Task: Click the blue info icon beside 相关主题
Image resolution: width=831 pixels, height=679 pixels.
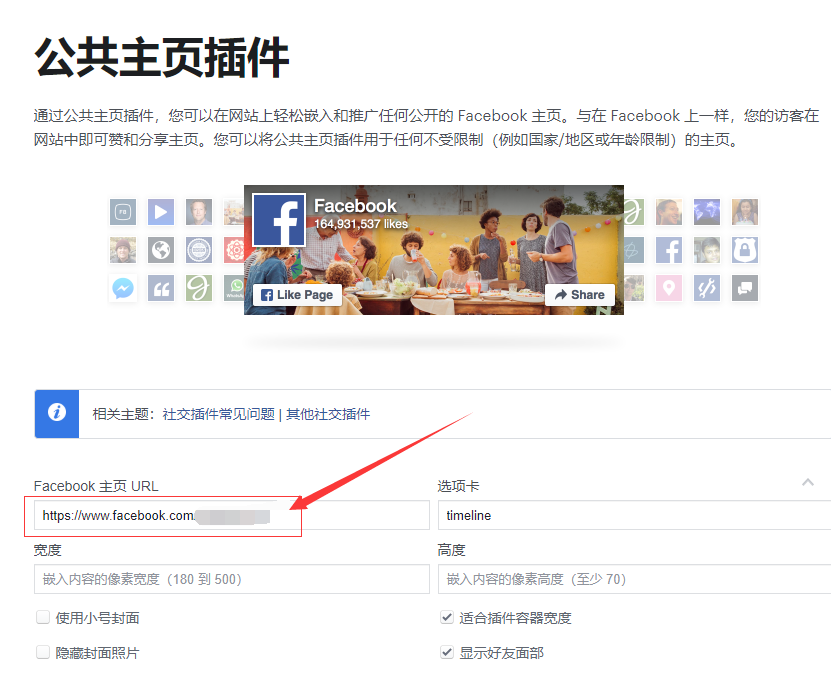Action: coord(57,413)
